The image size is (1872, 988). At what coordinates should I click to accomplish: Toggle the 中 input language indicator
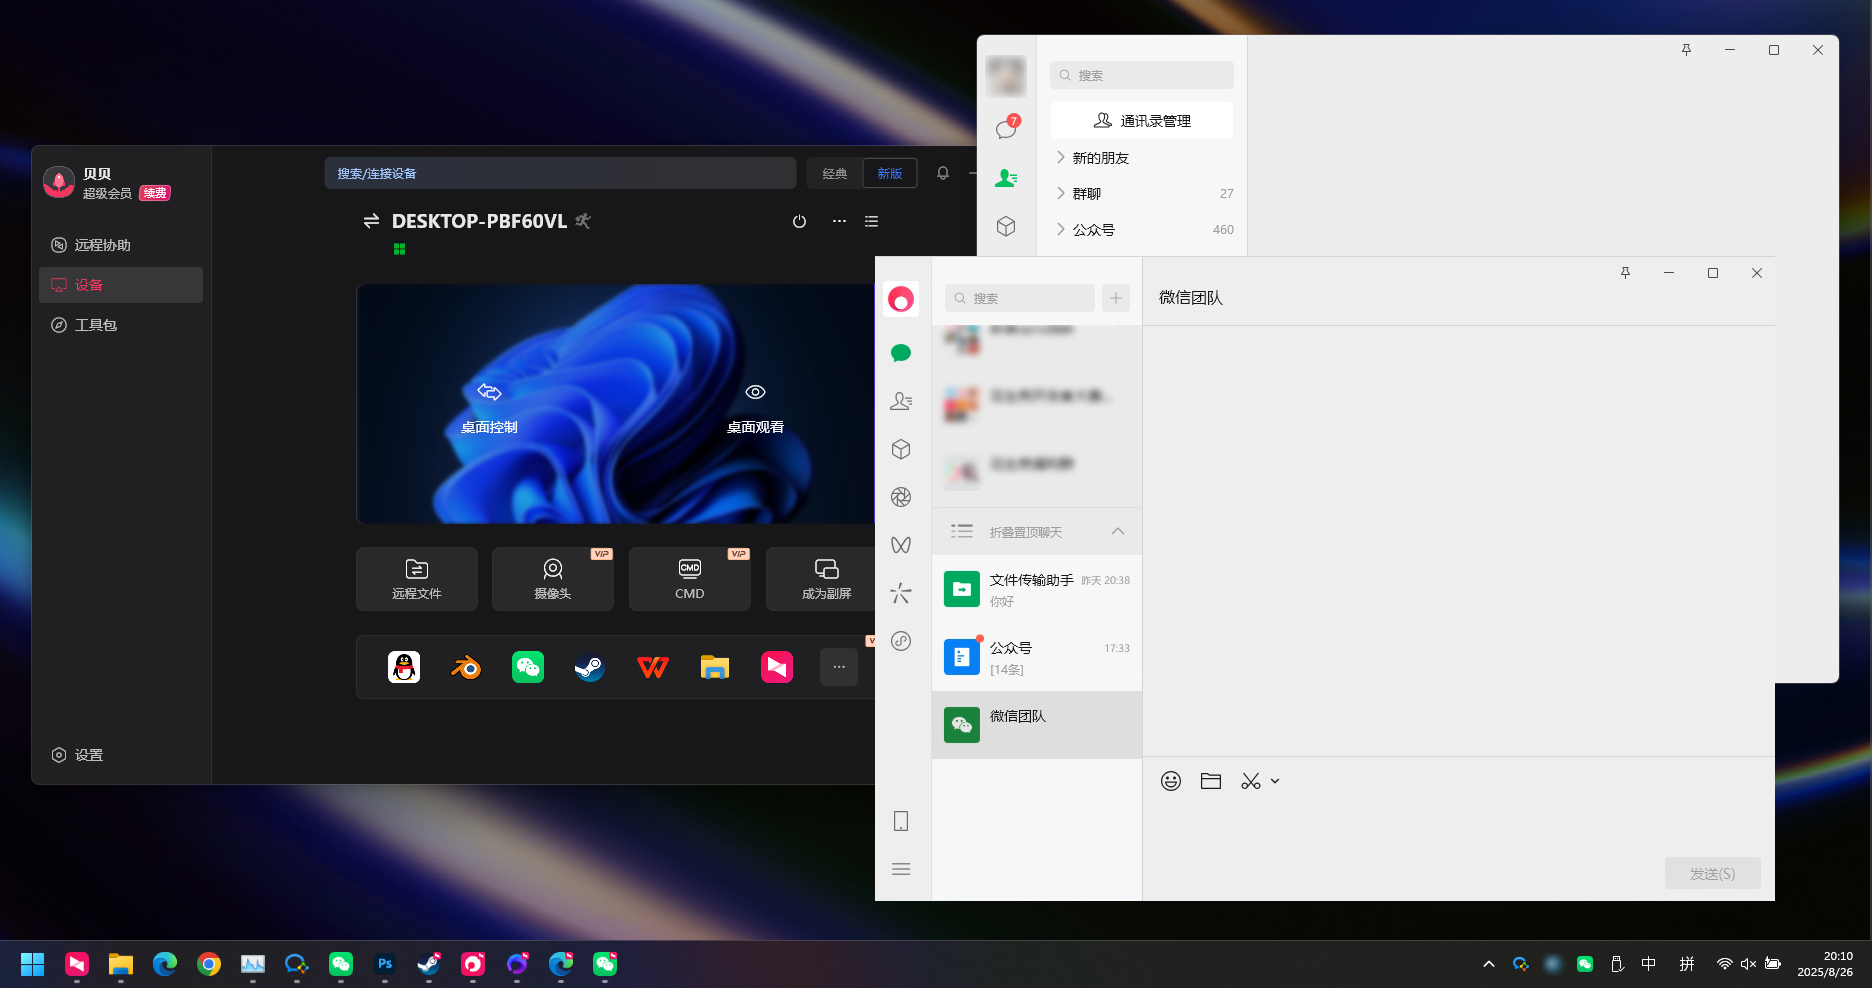point(1649,964)
